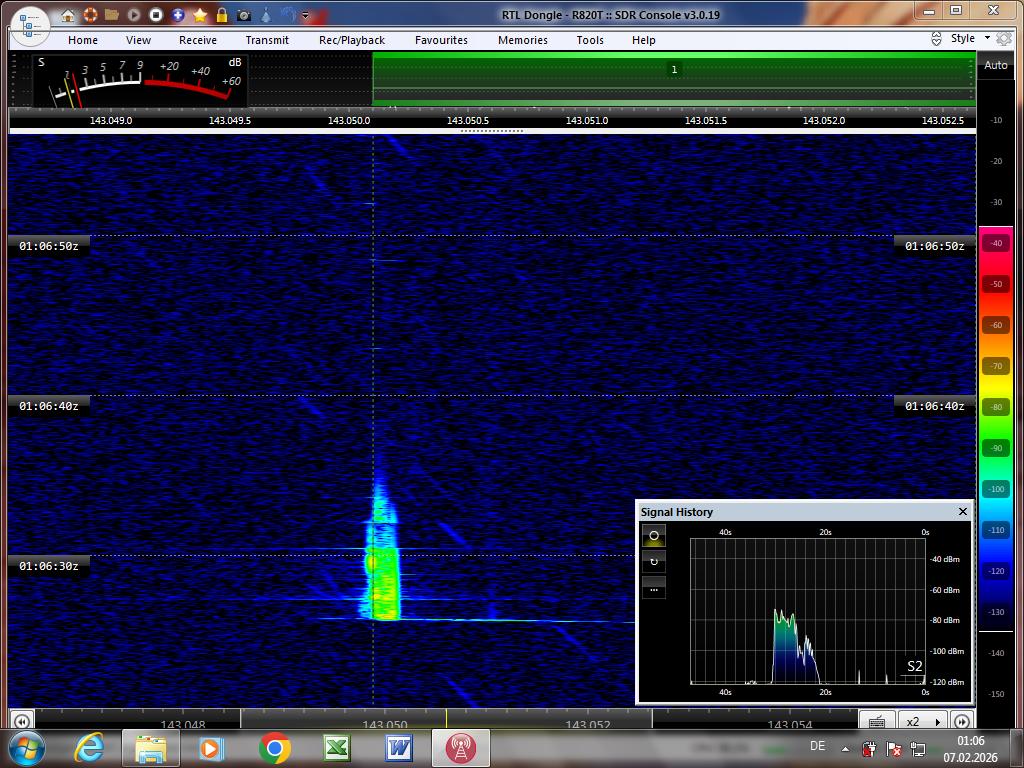Open Windows Explorer from the taskbar
Screen dimensions: 1024x768
pyautogui.click(x=151, y=748)
